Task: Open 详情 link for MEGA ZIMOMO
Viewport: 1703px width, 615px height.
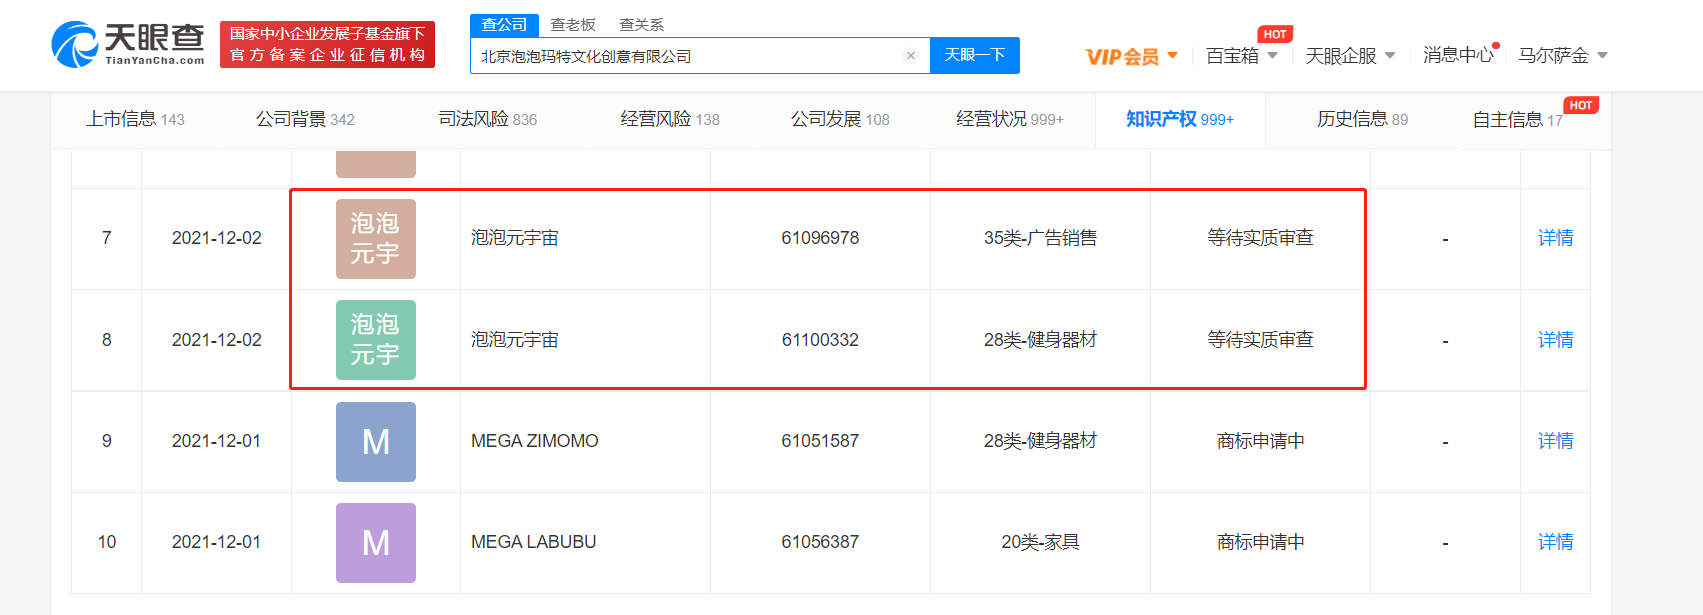Action: (1555, 441)
